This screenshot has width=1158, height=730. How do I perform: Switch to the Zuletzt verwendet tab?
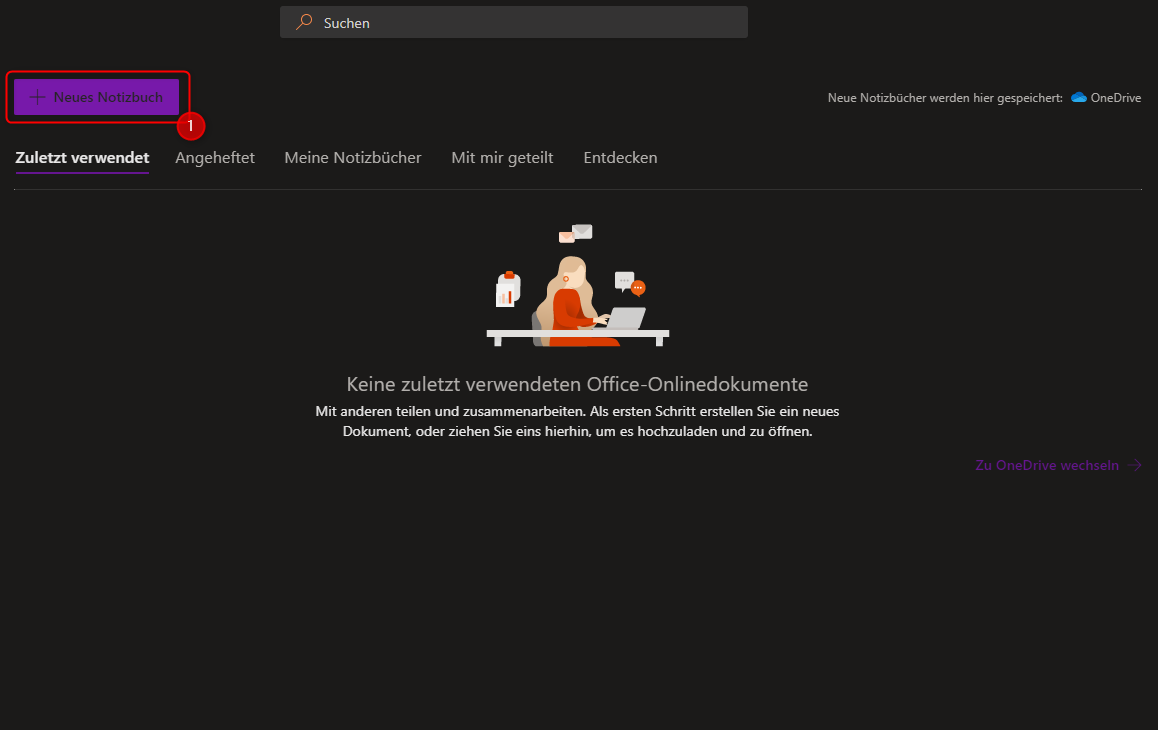pyautogui.click(x=82, y=158)
